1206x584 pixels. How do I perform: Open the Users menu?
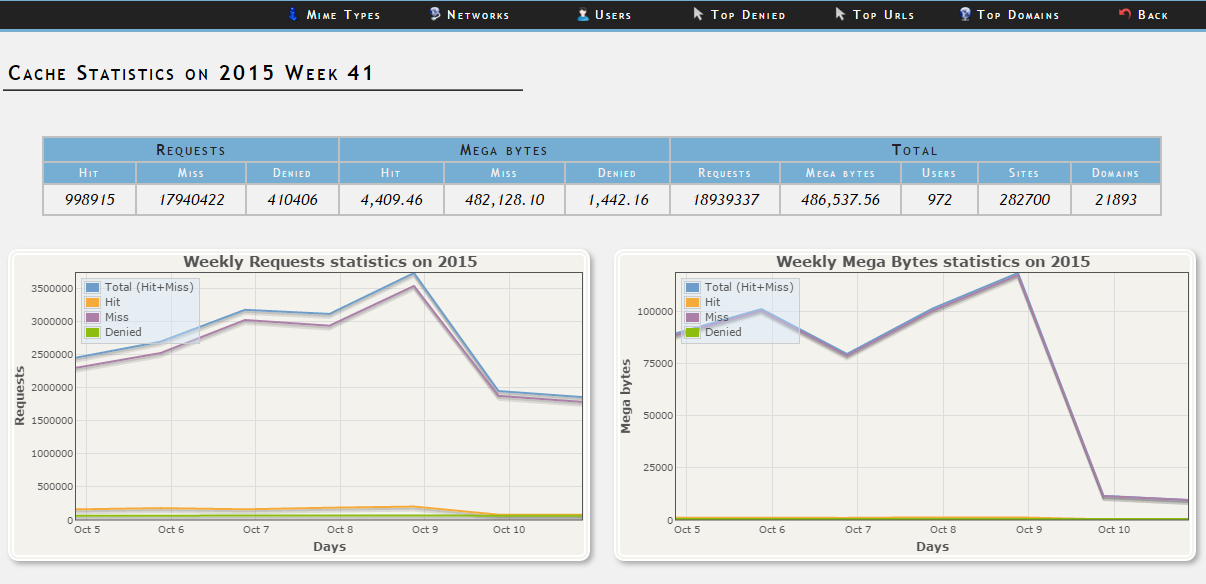point(613,15)
